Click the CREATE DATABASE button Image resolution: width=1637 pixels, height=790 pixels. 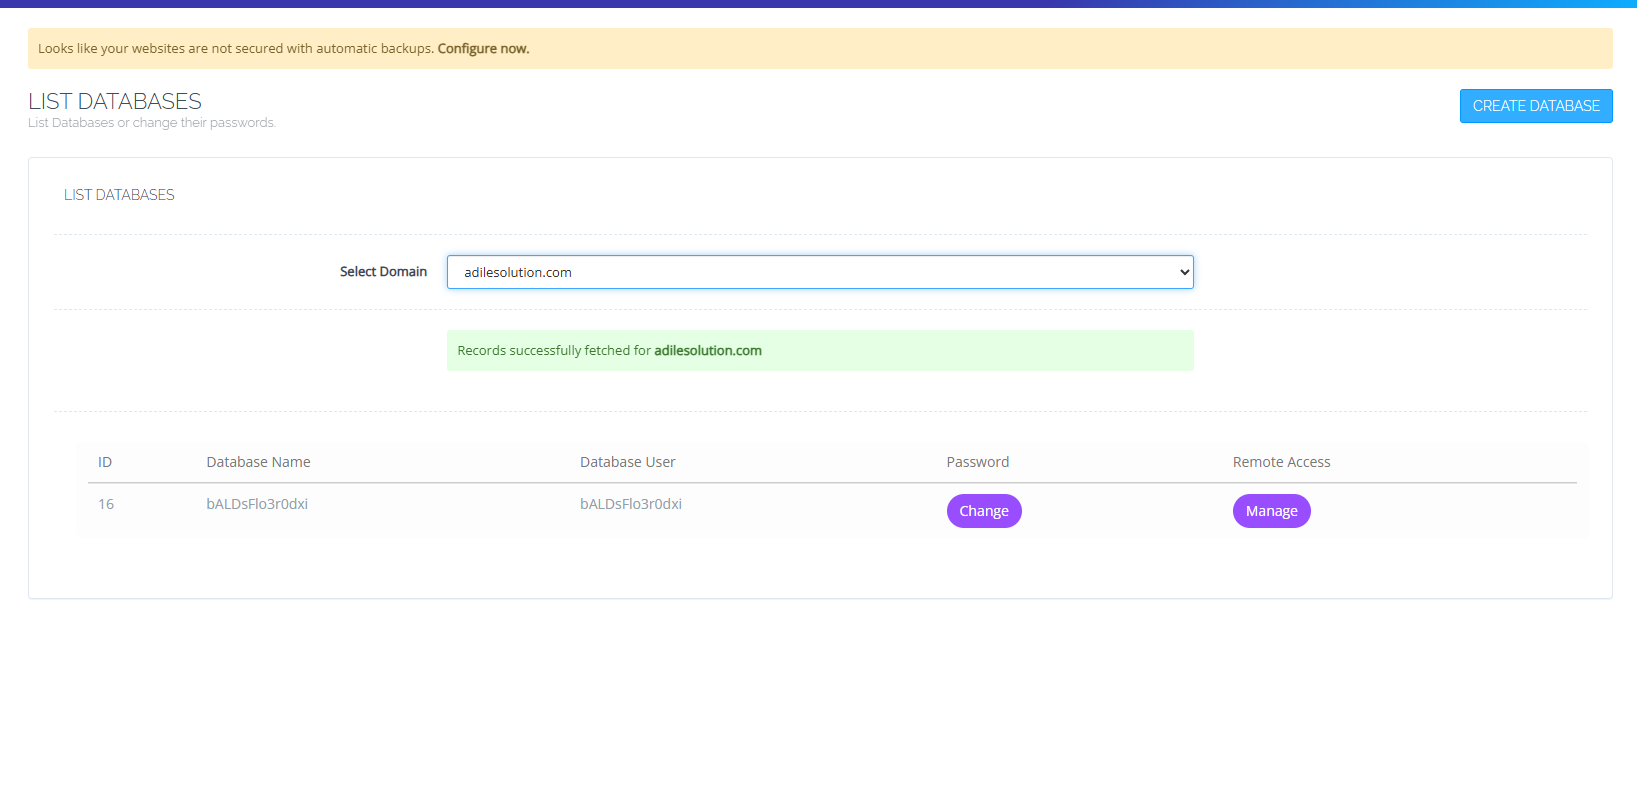tap(1535, 106)
